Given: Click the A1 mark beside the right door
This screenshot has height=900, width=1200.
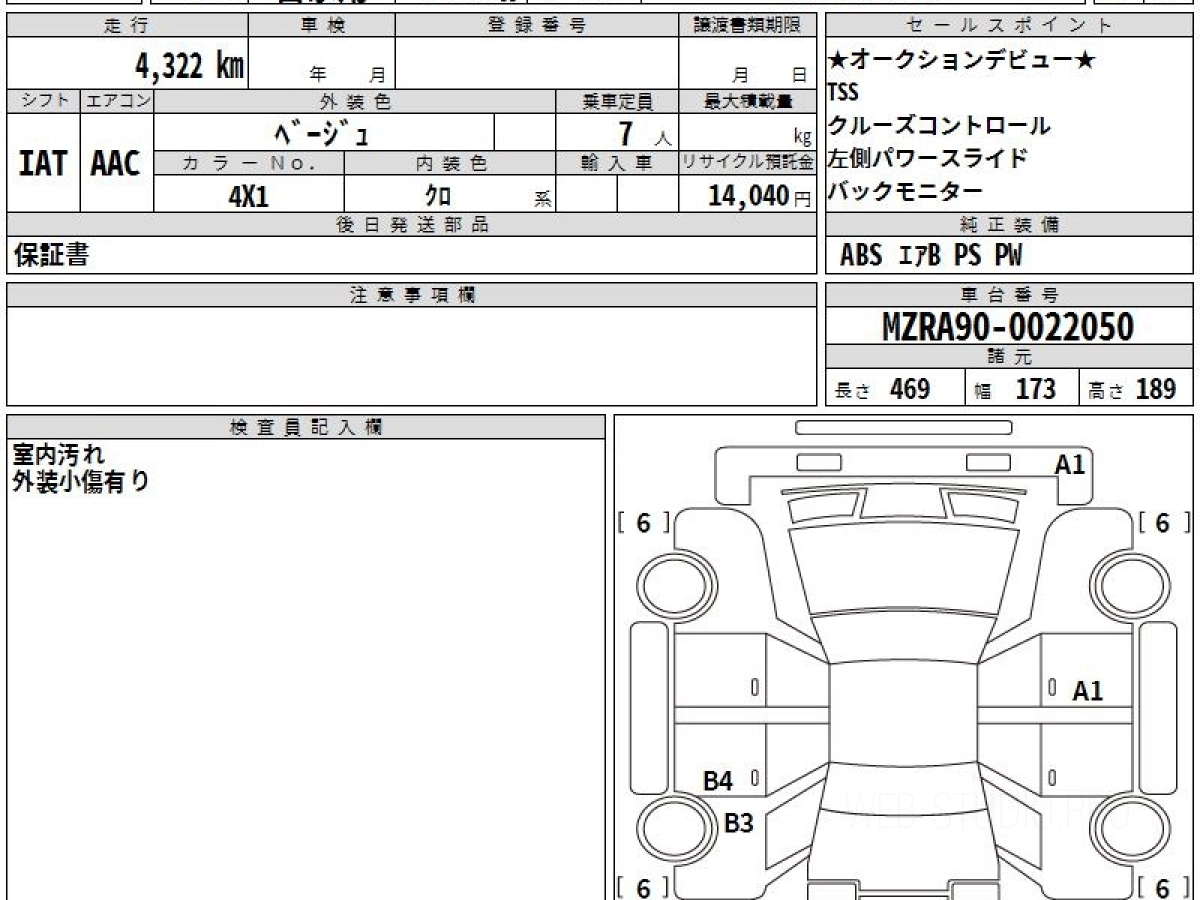Looking at the screenshot, I should 1088,690.
